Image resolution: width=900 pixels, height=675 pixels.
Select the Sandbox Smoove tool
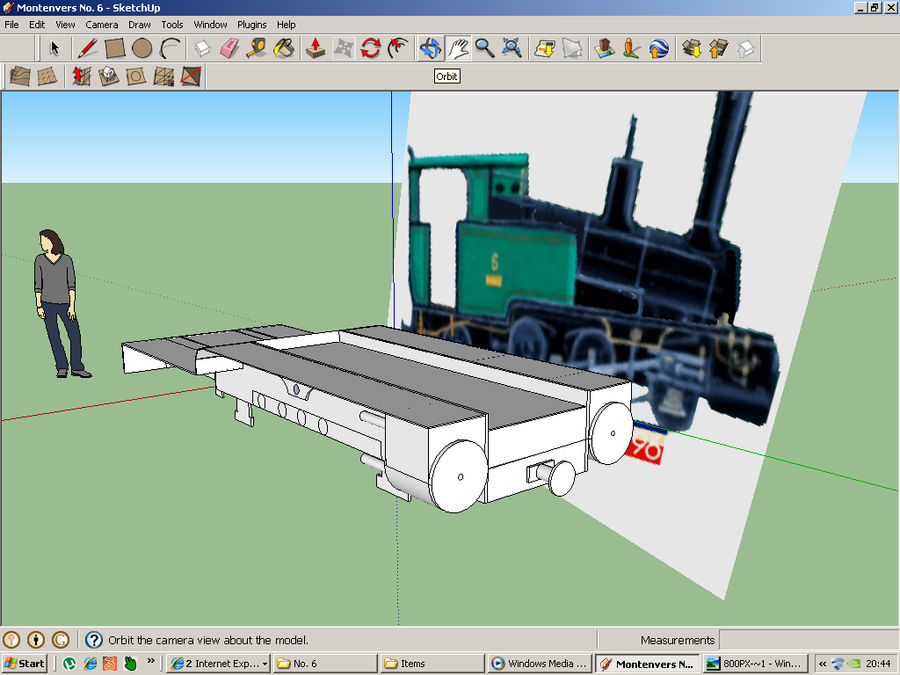[81, 76]
